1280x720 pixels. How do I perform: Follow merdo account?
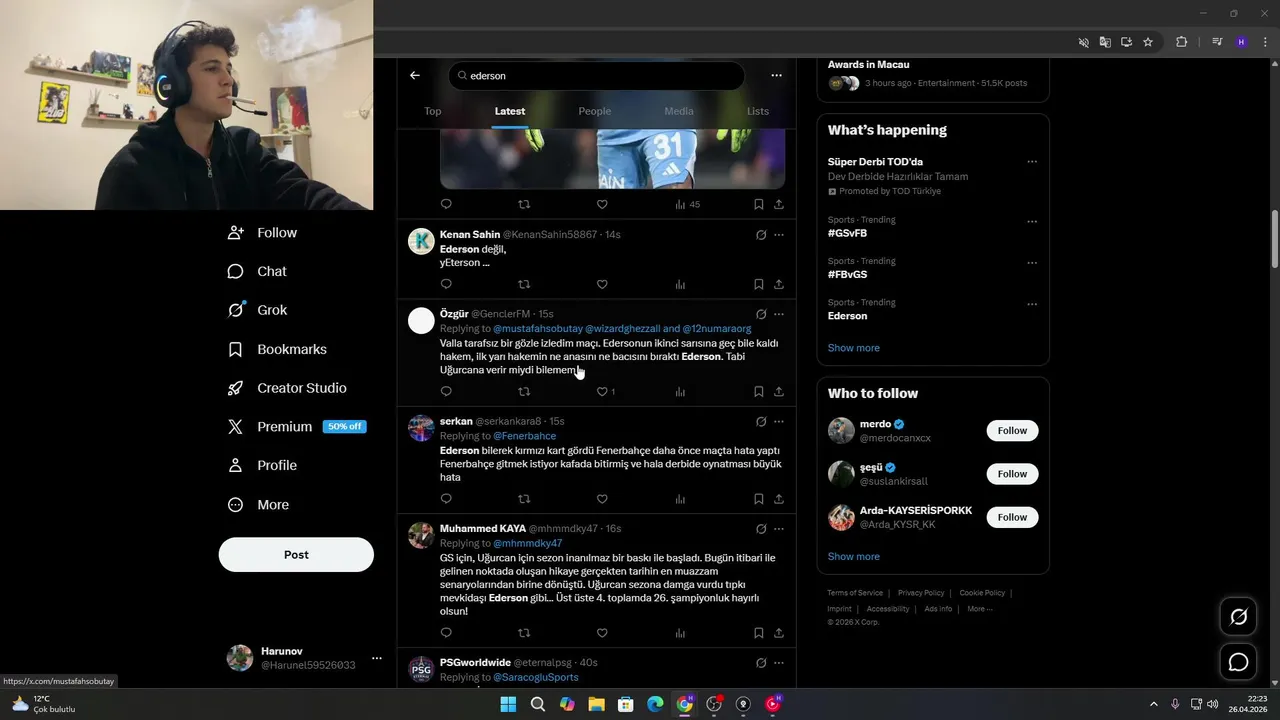(x=1012, y=431)
